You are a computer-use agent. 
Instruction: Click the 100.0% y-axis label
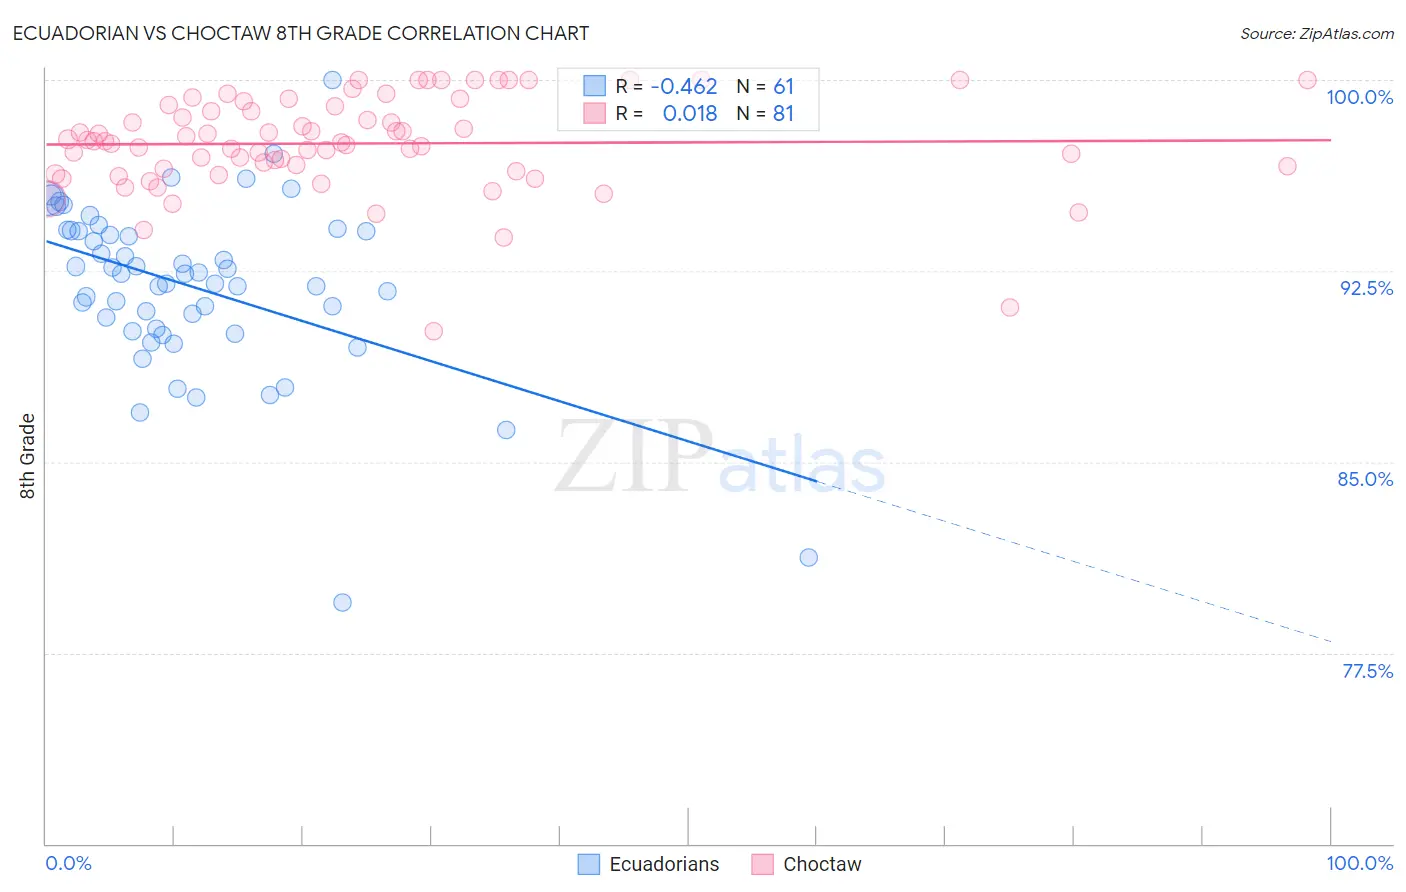(x=1360, y=97)
